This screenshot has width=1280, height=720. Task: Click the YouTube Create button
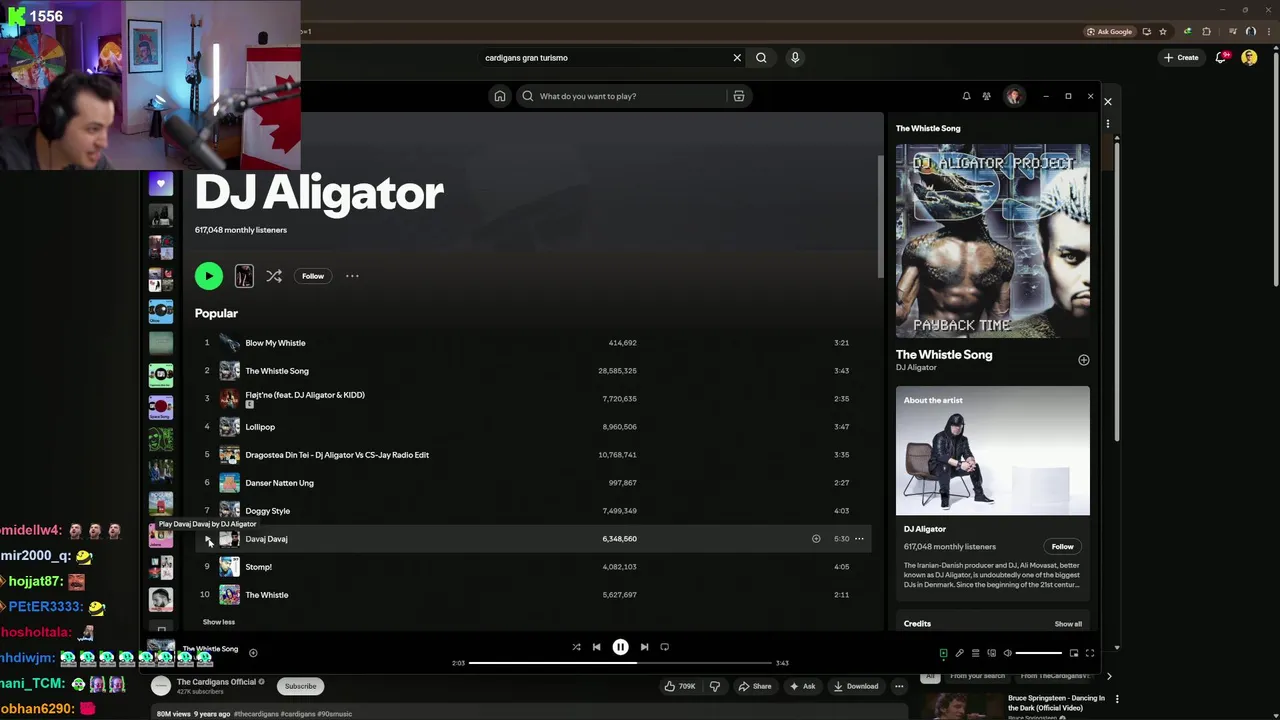click(1181, 58)
